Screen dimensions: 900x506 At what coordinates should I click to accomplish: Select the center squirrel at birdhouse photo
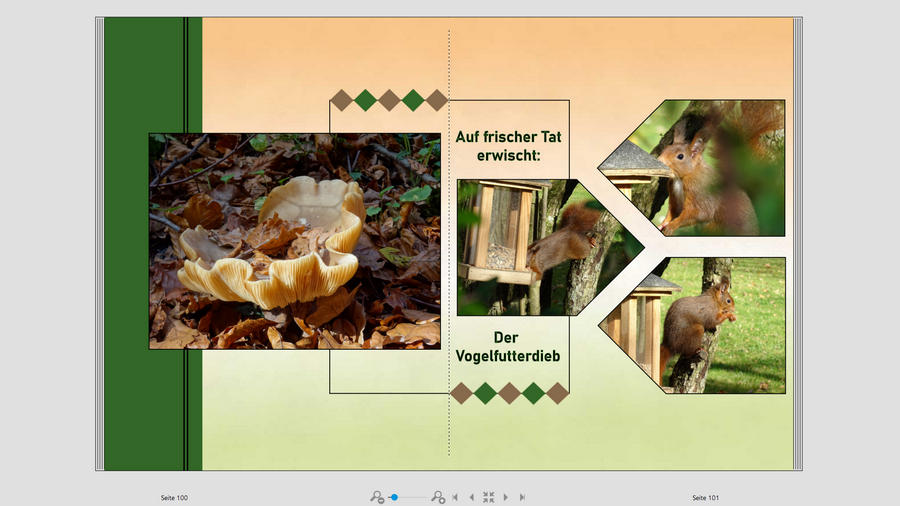point(510,246)
